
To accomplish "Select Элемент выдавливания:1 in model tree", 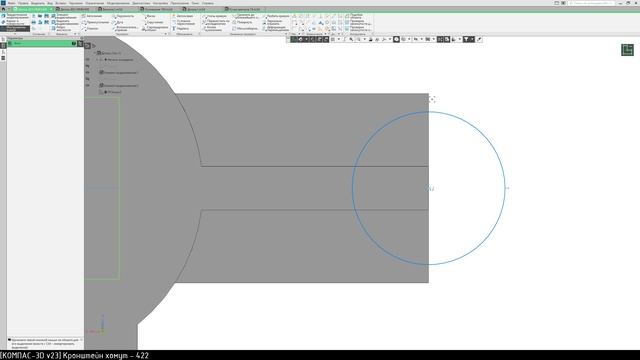I will [x=119, y=73].
